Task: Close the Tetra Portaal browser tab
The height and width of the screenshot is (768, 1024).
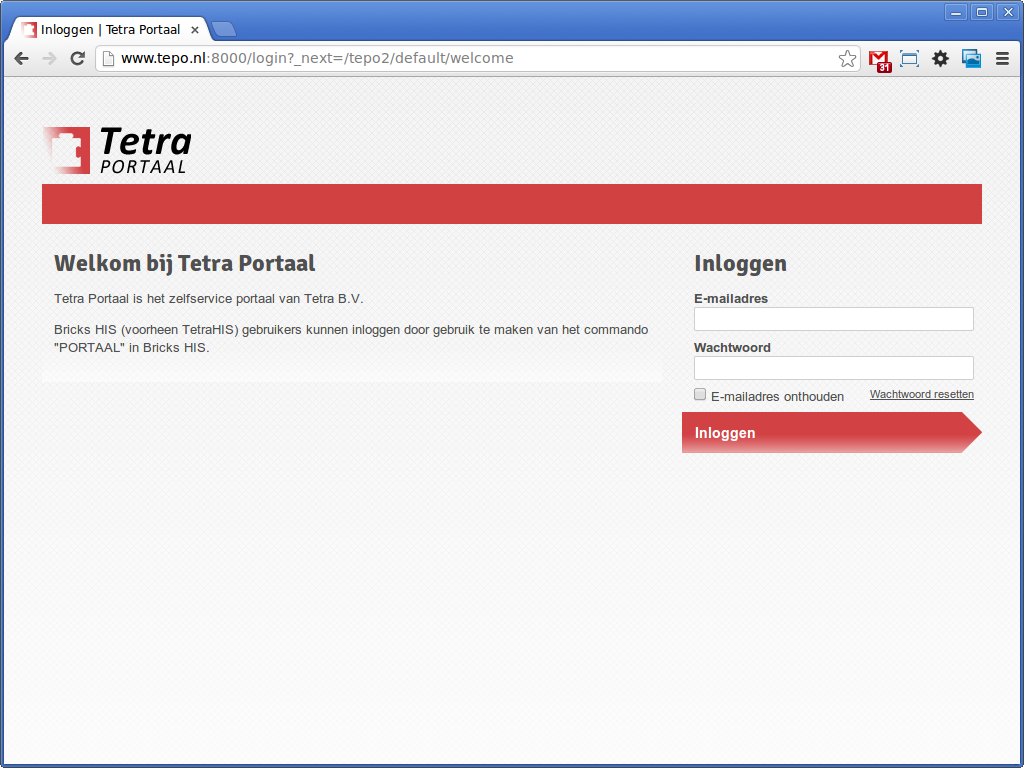Action: pos(195,30)
